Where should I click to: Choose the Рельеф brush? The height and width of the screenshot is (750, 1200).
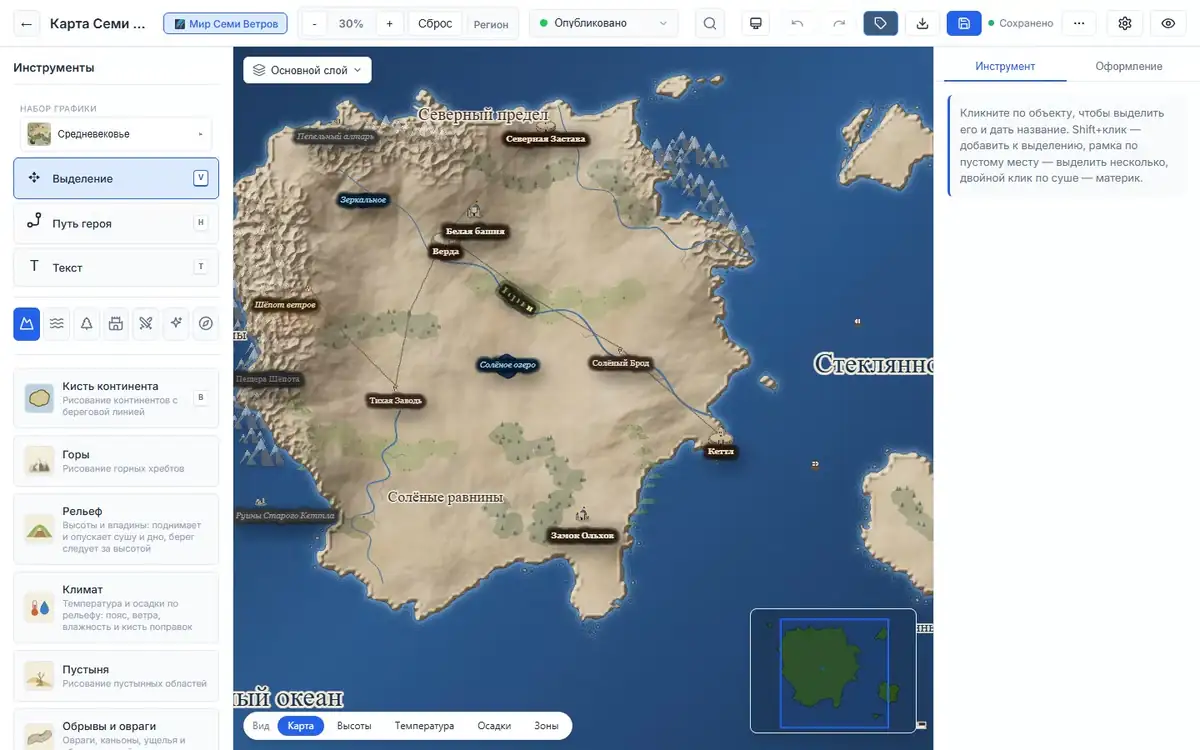tap(116, 529)
